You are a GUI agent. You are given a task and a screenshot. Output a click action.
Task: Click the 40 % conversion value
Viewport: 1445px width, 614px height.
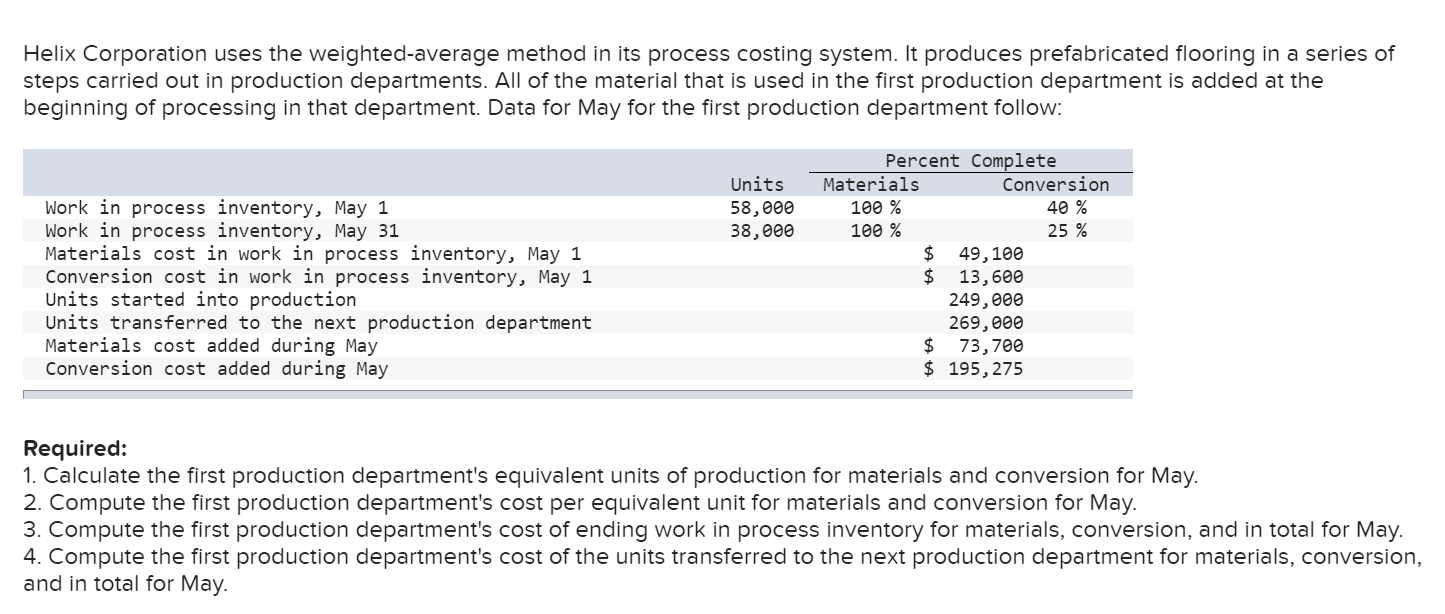[x=1068, y=208]
